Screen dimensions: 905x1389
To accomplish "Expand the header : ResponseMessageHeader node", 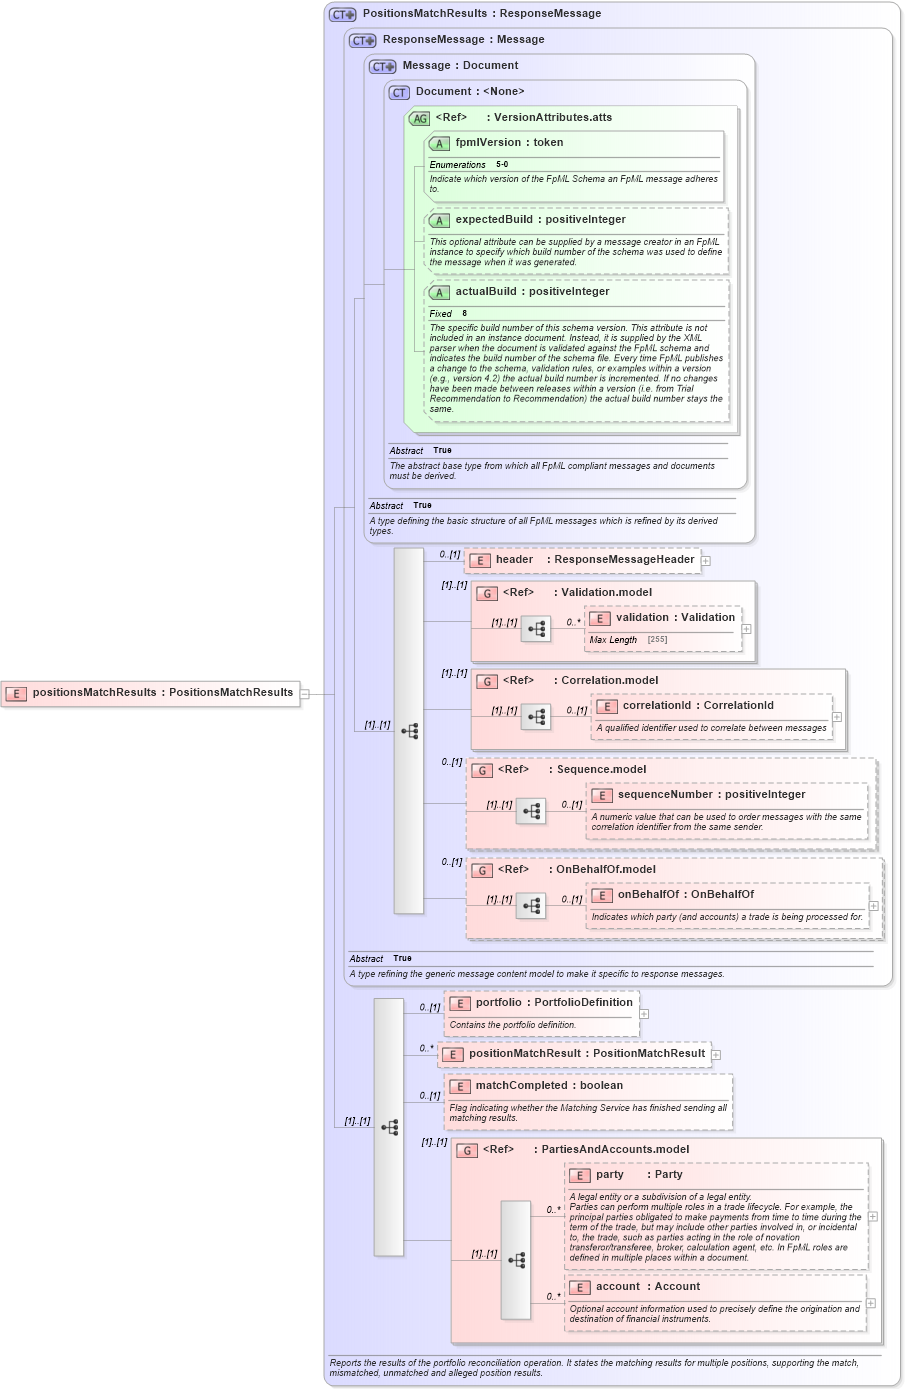I will tap(706, 561).
